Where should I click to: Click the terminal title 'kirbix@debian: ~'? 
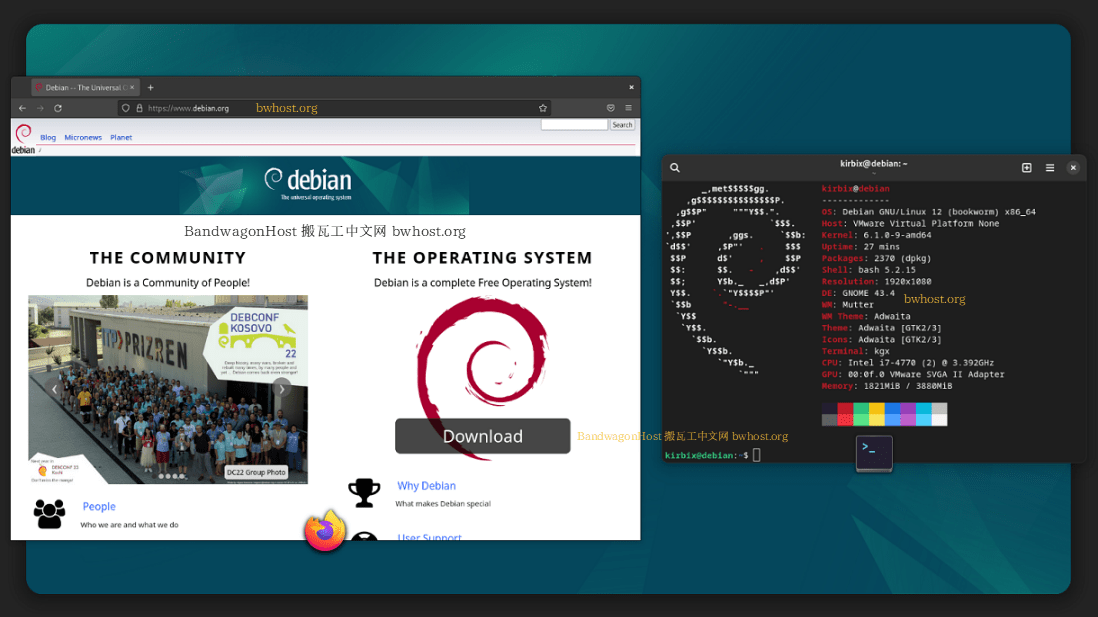coord(874,164)
